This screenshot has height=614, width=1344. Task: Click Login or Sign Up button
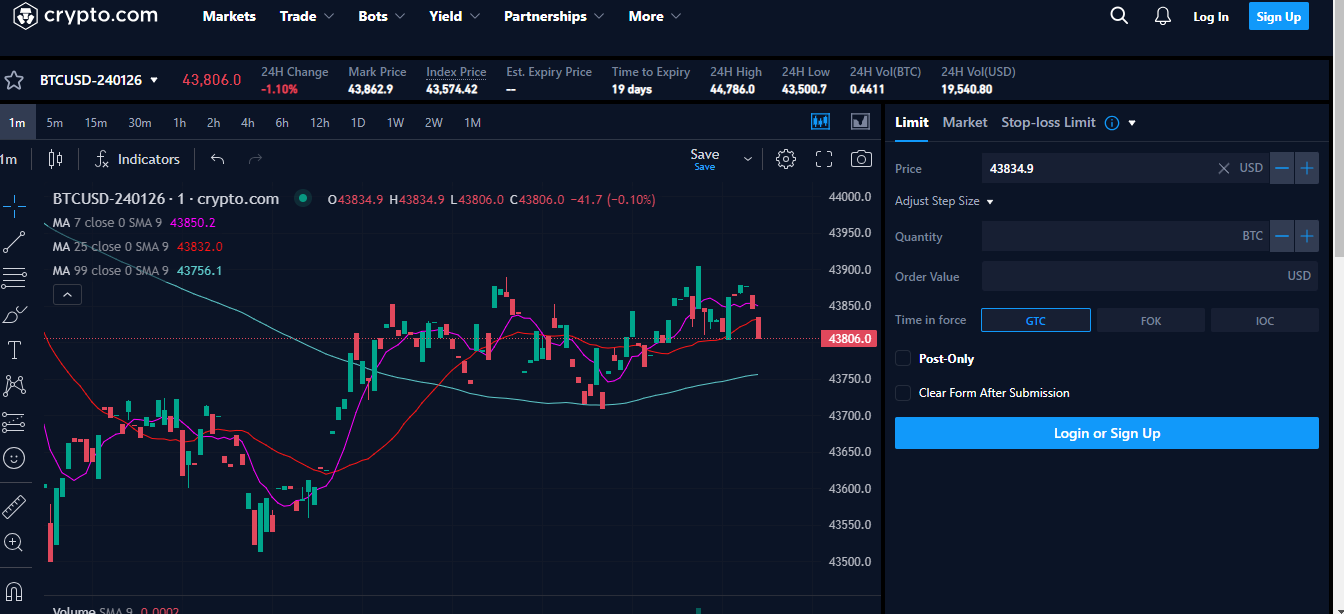pos(1107,433)
